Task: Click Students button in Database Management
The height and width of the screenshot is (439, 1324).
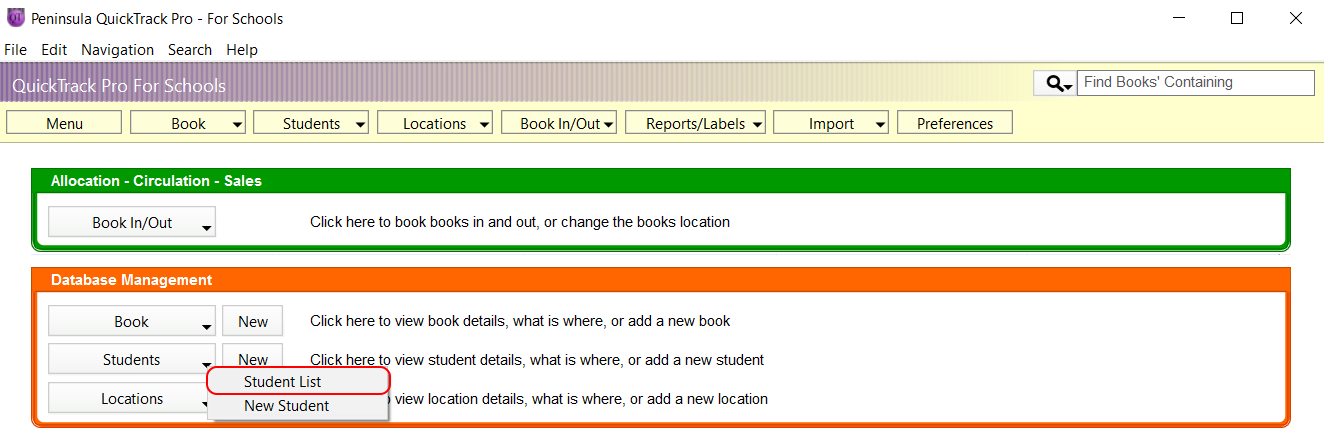Action: pyautogui.click(x=132, y=359)
